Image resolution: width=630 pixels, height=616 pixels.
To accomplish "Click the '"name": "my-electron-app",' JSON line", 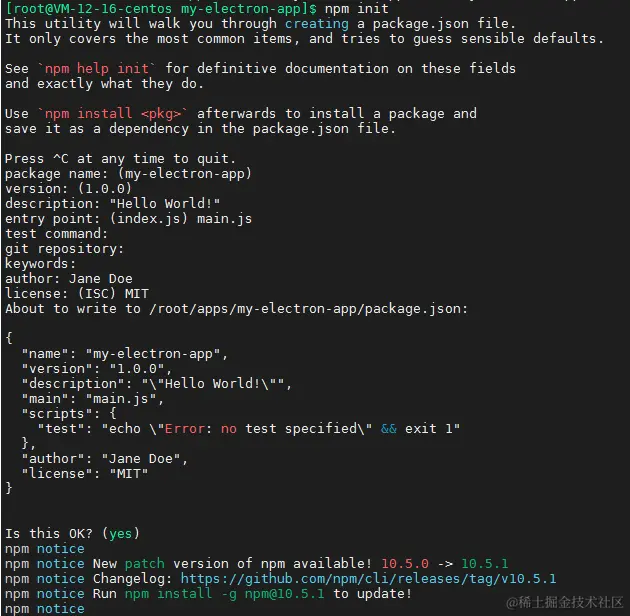I will [x=125, y=354].
